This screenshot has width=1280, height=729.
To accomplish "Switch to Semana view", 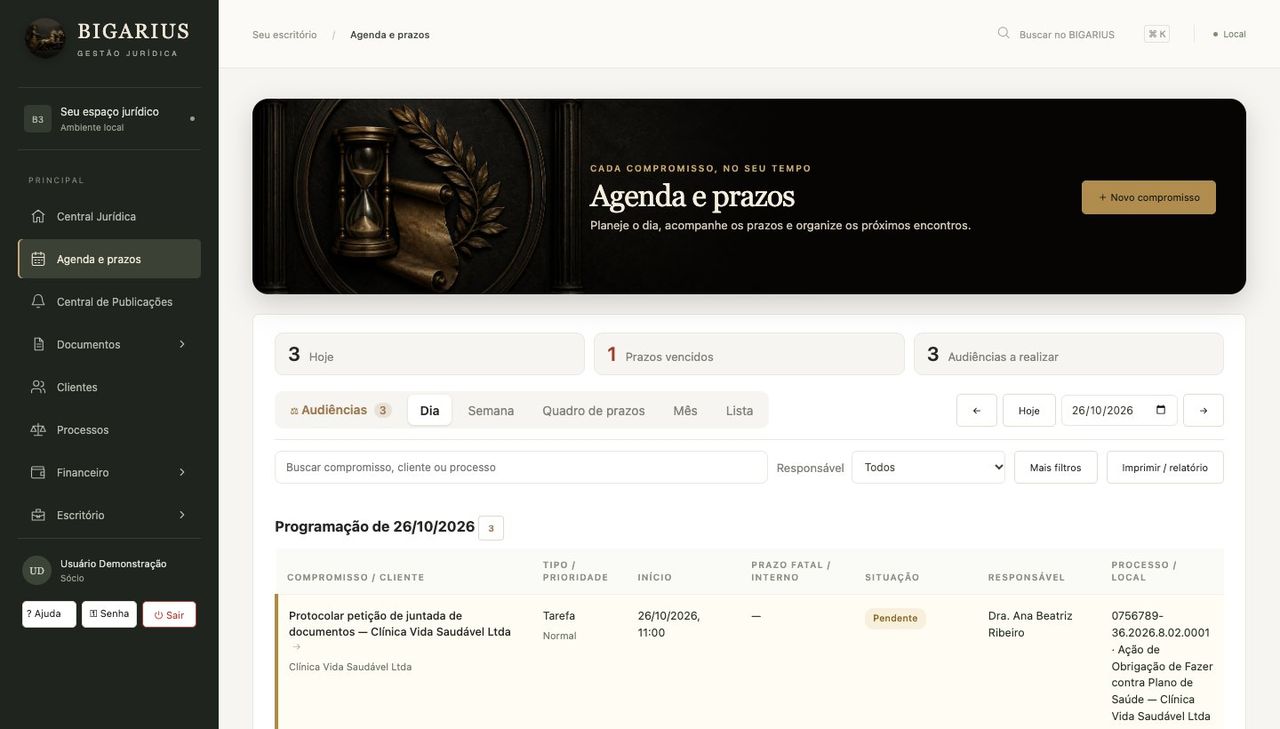I will tap(491, 410).
